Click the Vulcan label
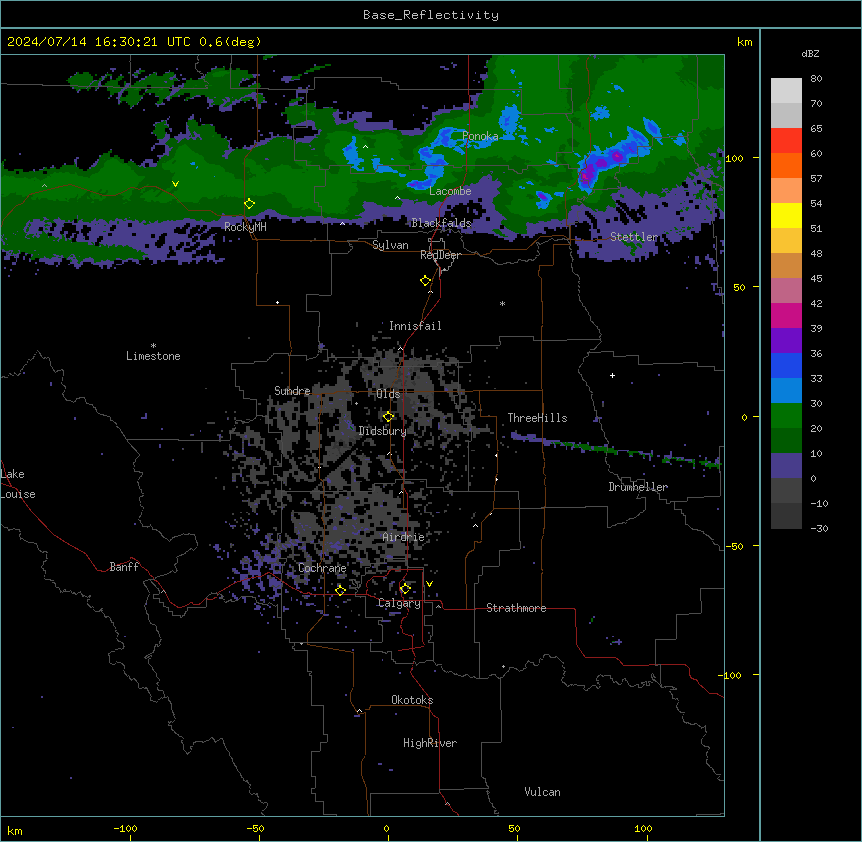 (543, 792)
